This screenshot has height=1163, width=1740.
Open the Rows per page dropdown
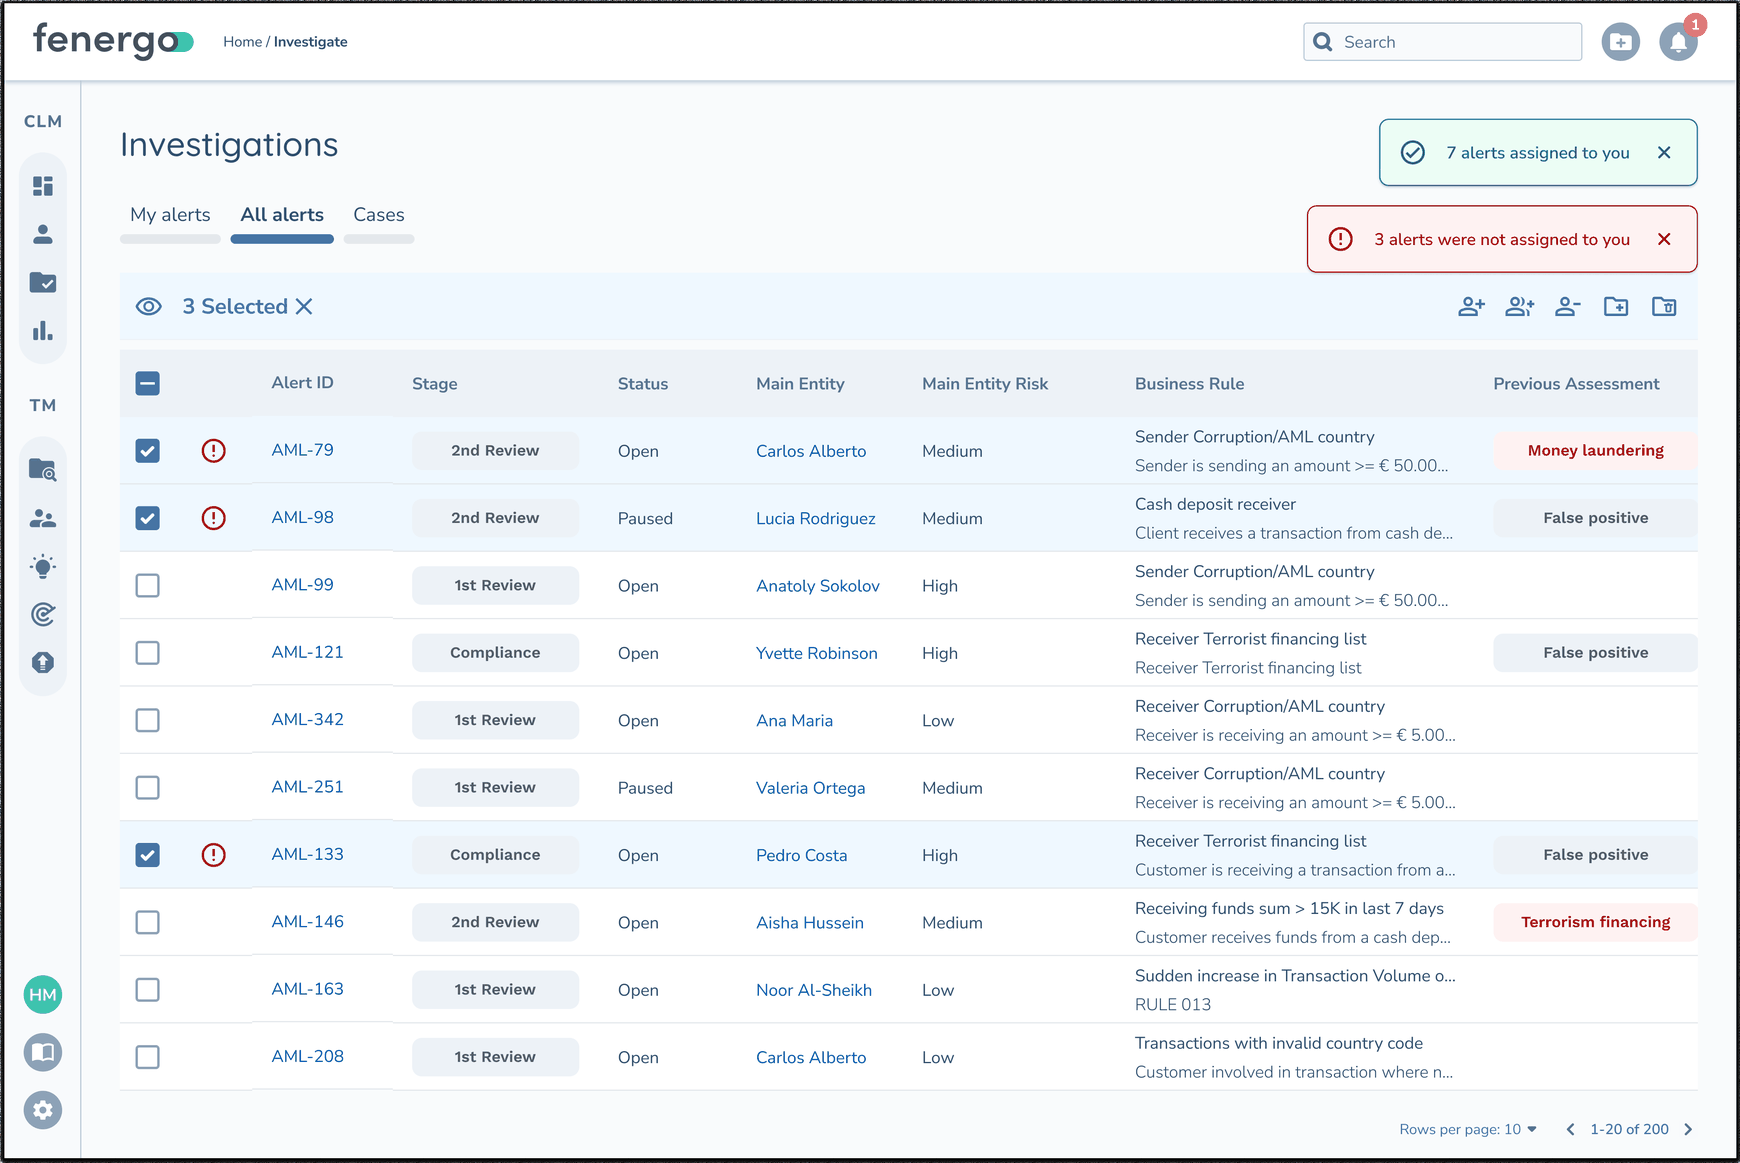point(1468,1129)
